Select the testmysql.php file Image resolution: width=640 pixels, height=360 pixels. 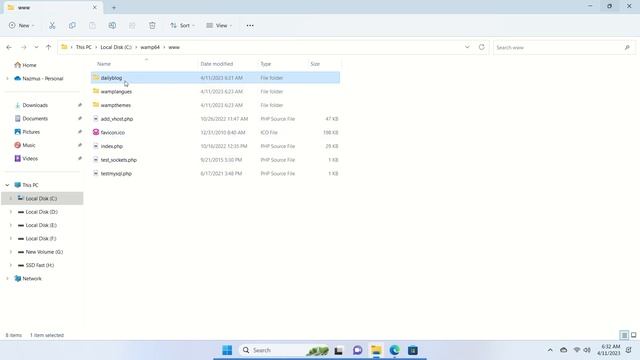215,173
